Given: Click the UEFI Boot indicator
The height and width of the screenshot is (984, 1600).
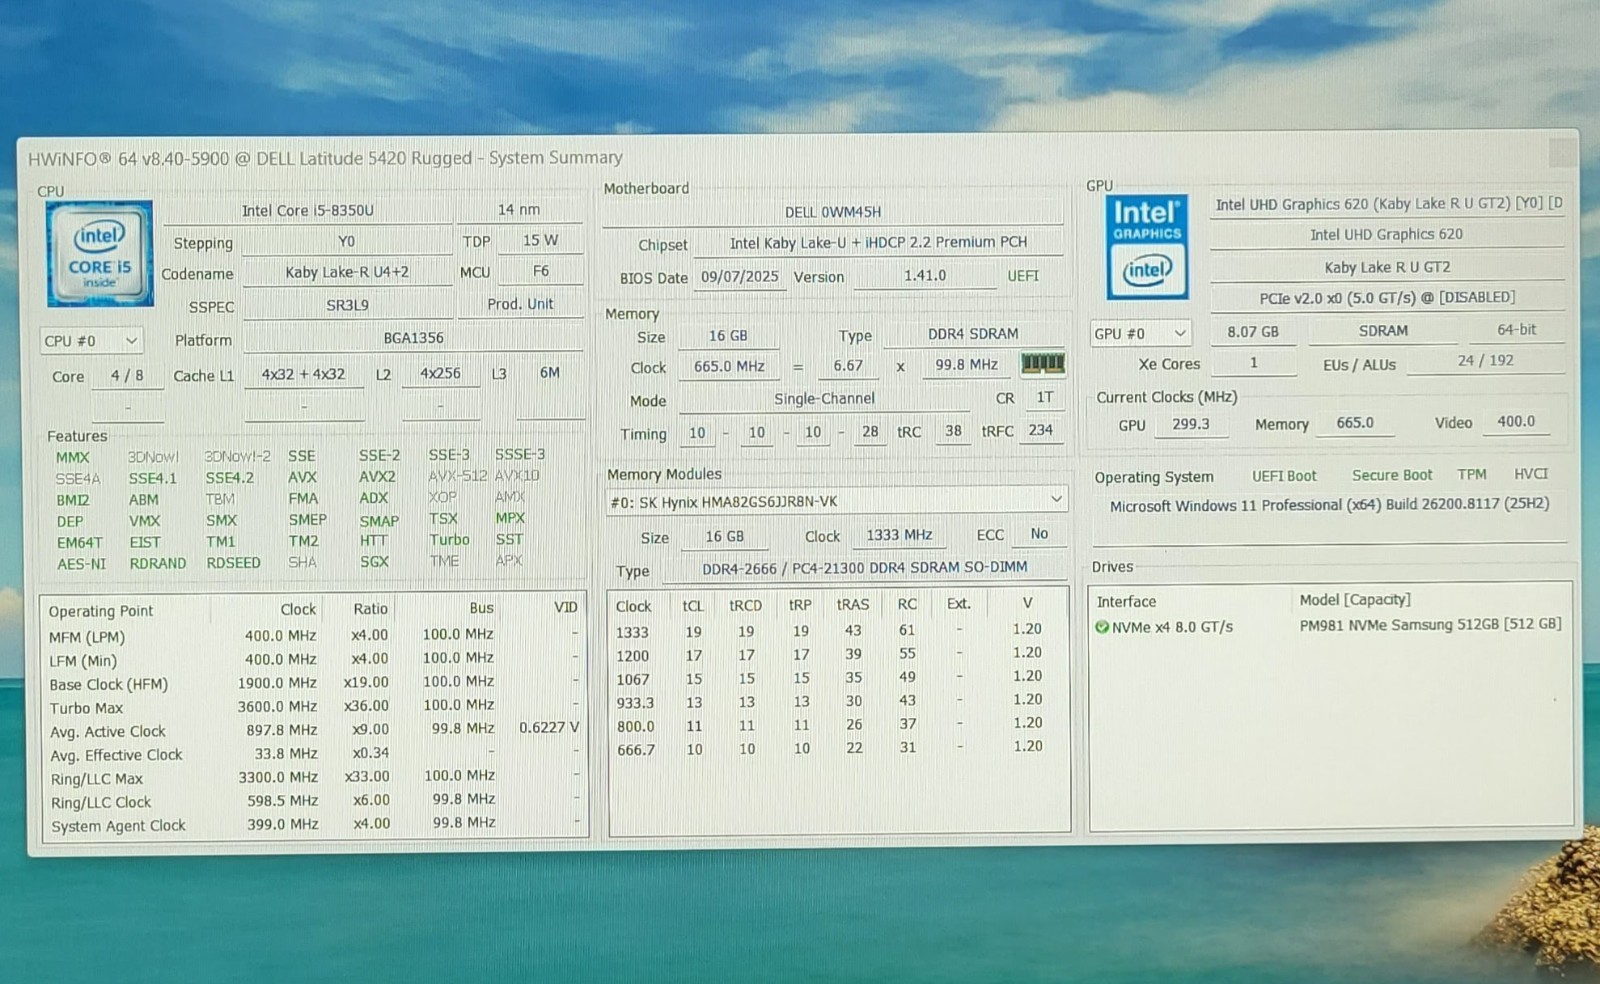Looking at the screenshot, I should [1284, 476].
